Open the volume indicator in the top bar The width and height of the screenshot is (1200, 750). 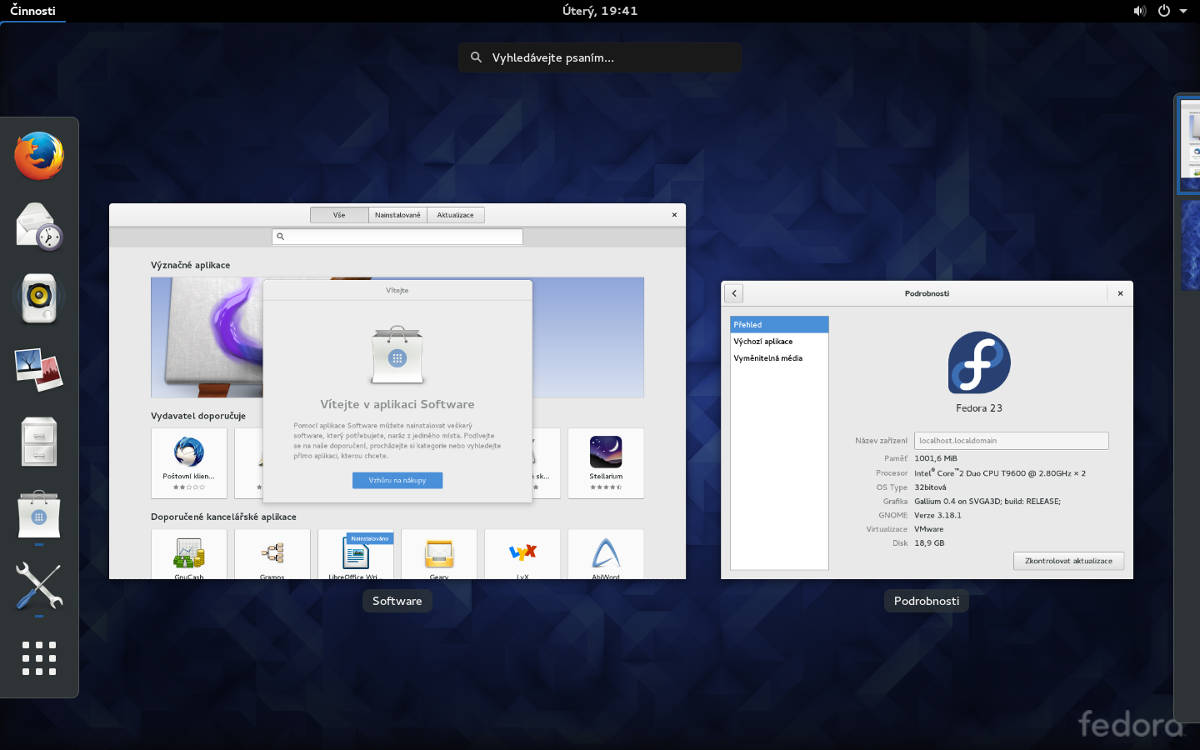(1140, 11)
